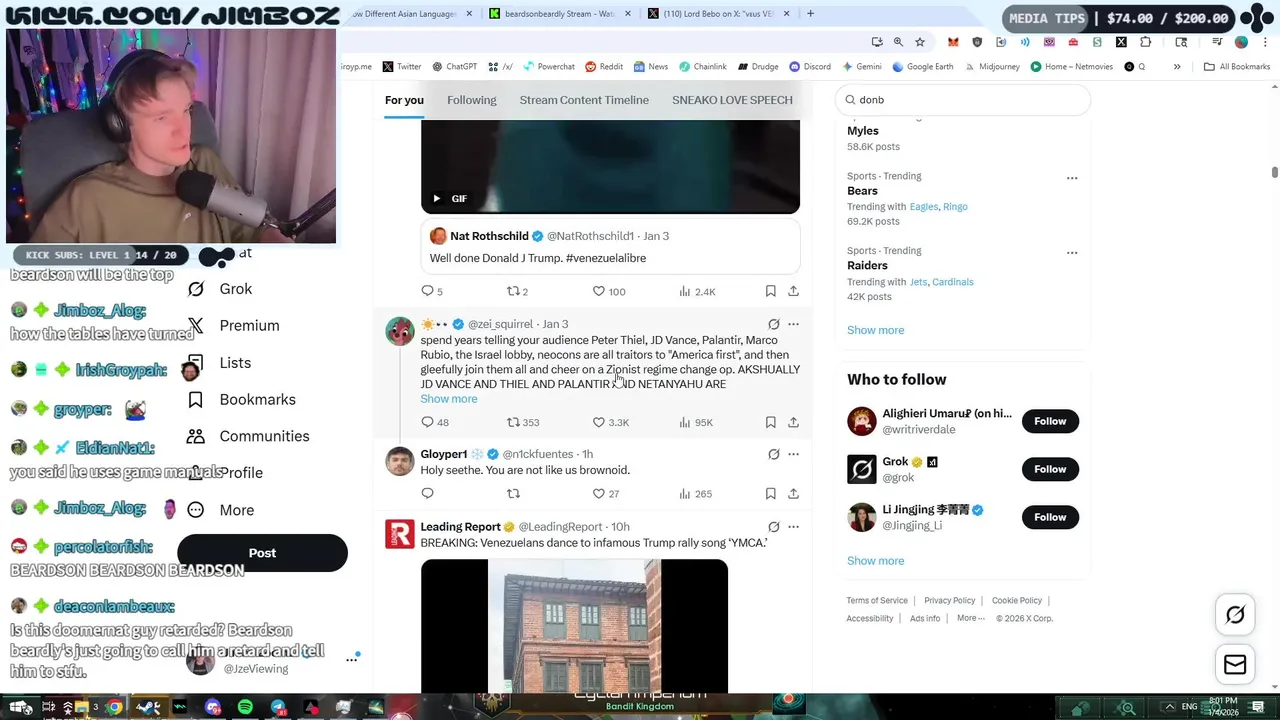
Task: Open the @JzeViewing account switcher menu
Action: (x=351, y=659)
